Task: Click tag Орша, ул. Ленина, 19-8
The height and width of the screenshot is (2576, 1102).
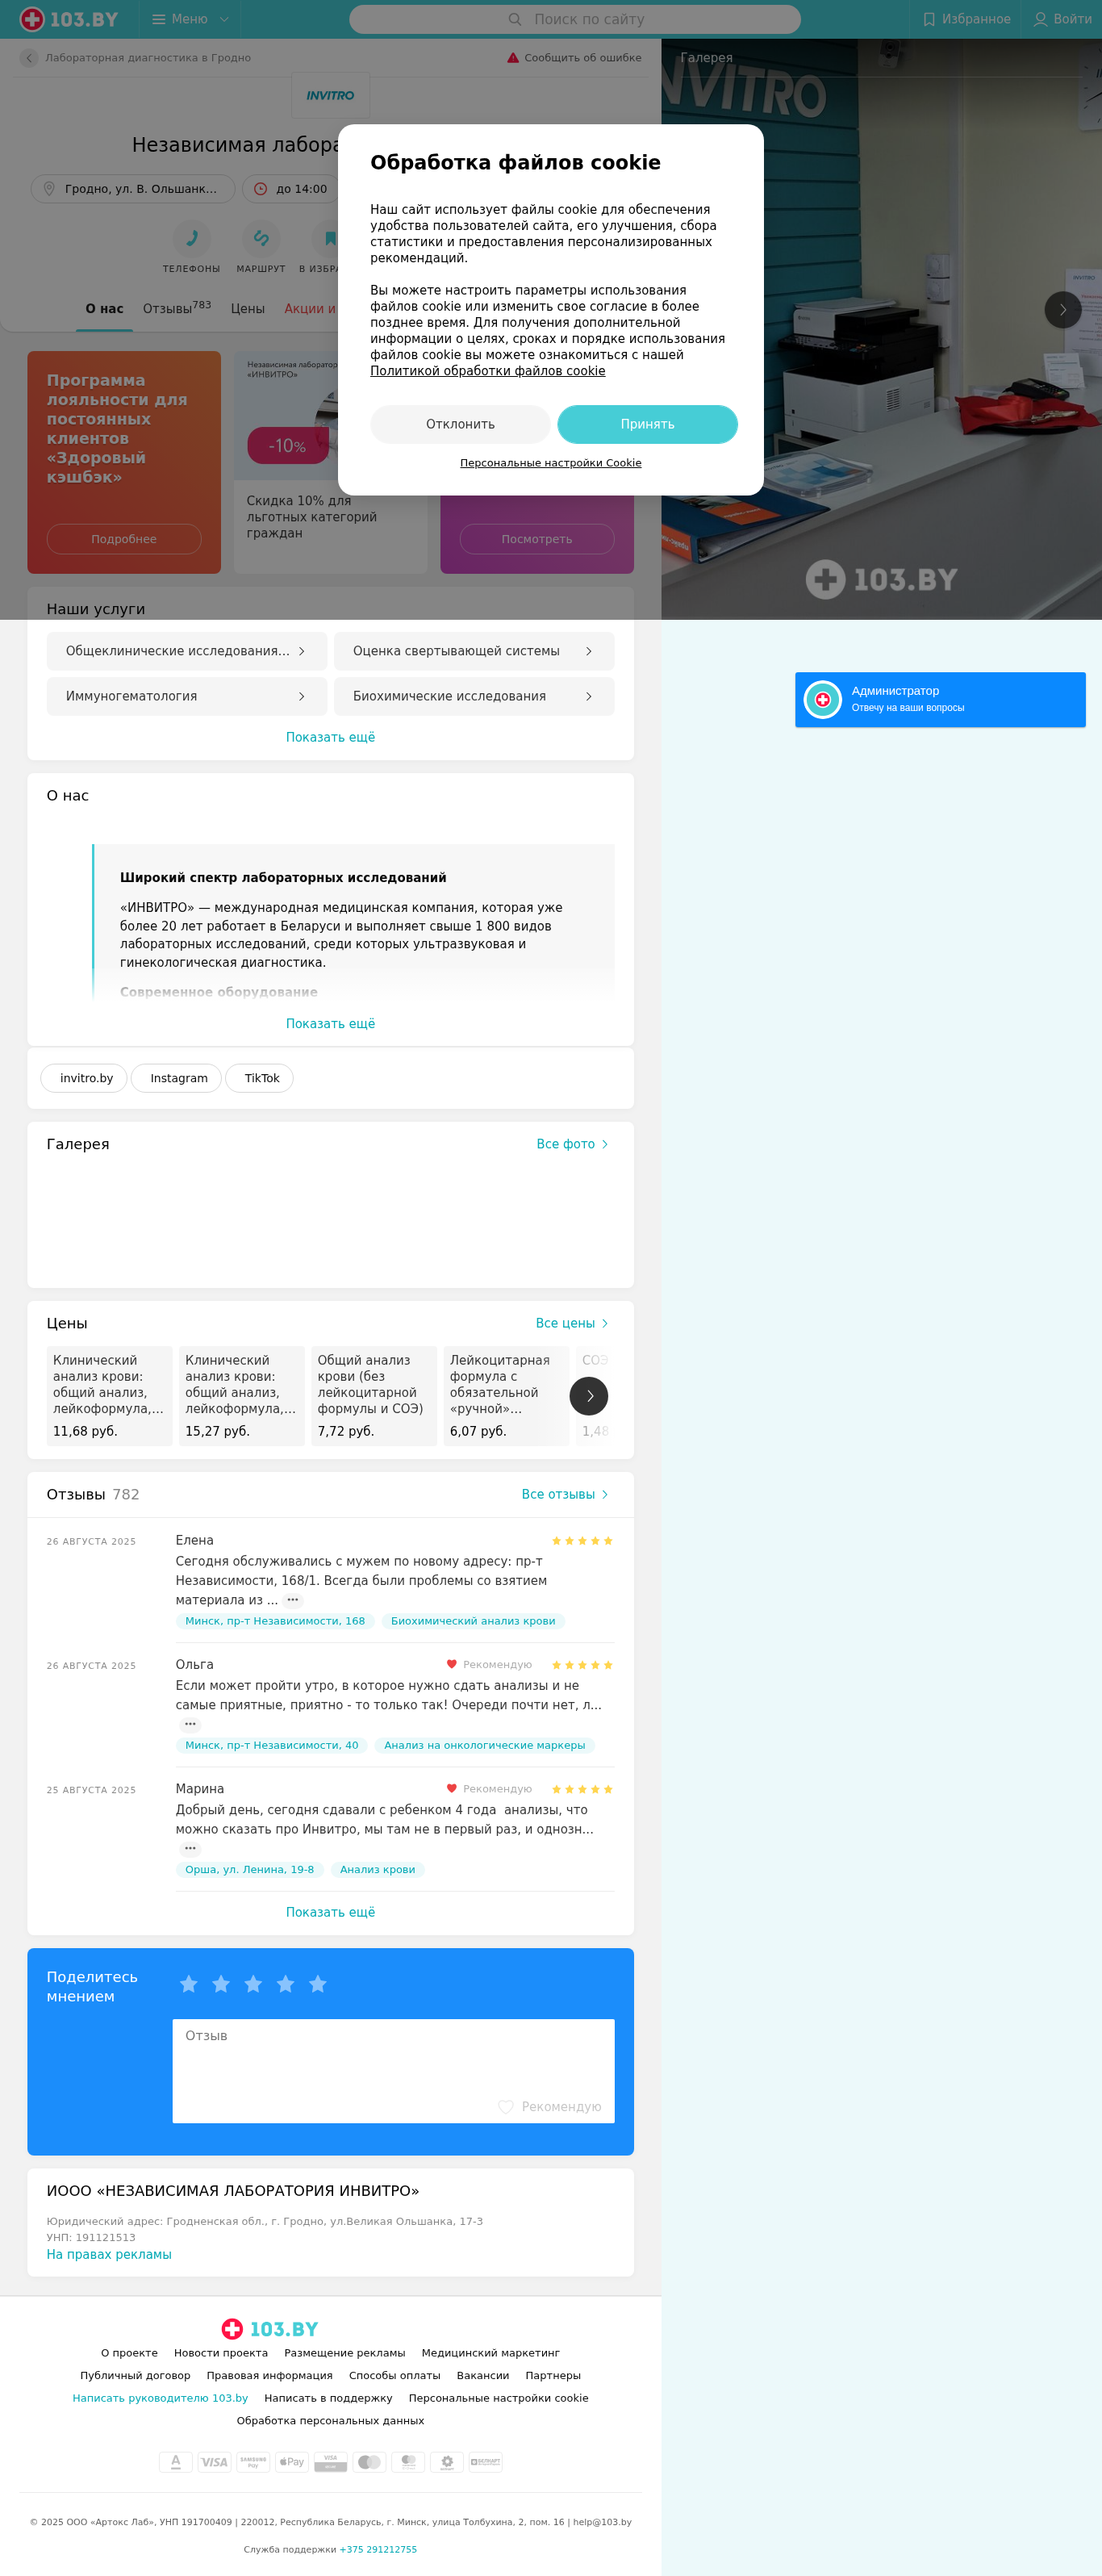Action: (x=250, y=1869)
